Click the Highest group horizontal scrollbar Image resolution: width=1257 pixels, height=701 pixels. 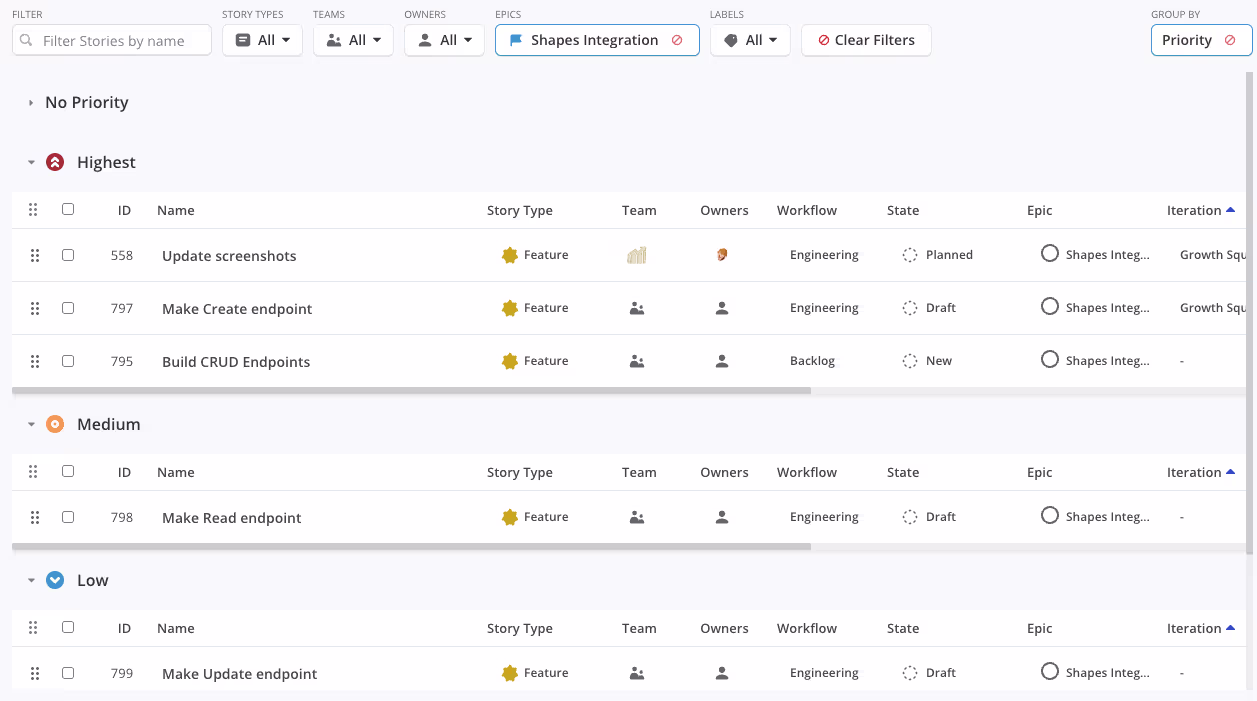[411, 390]
